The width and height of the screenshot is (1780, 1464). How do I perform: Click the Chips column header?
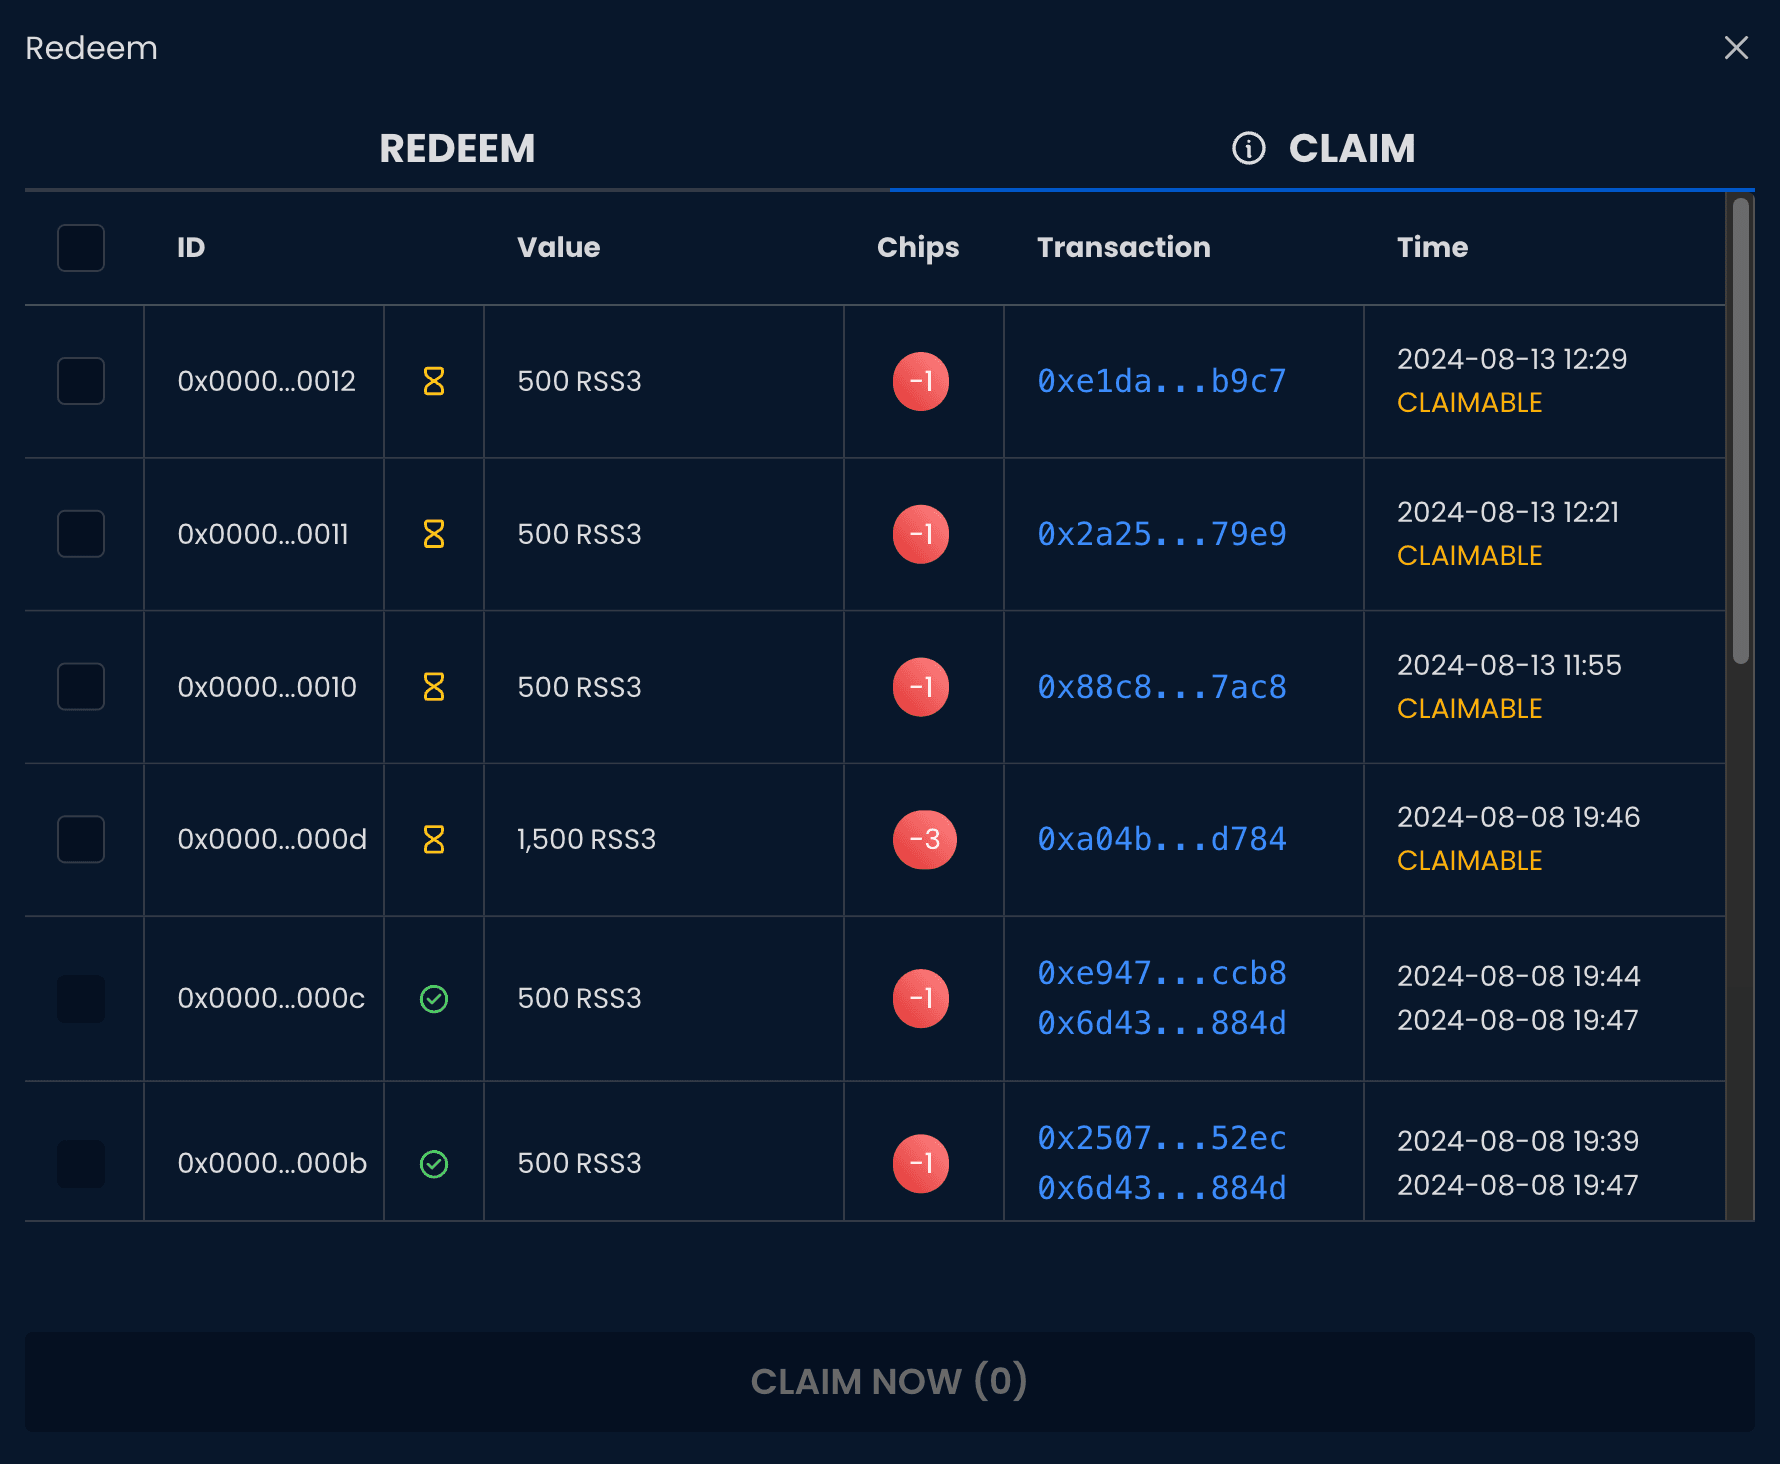click(918, 248)
